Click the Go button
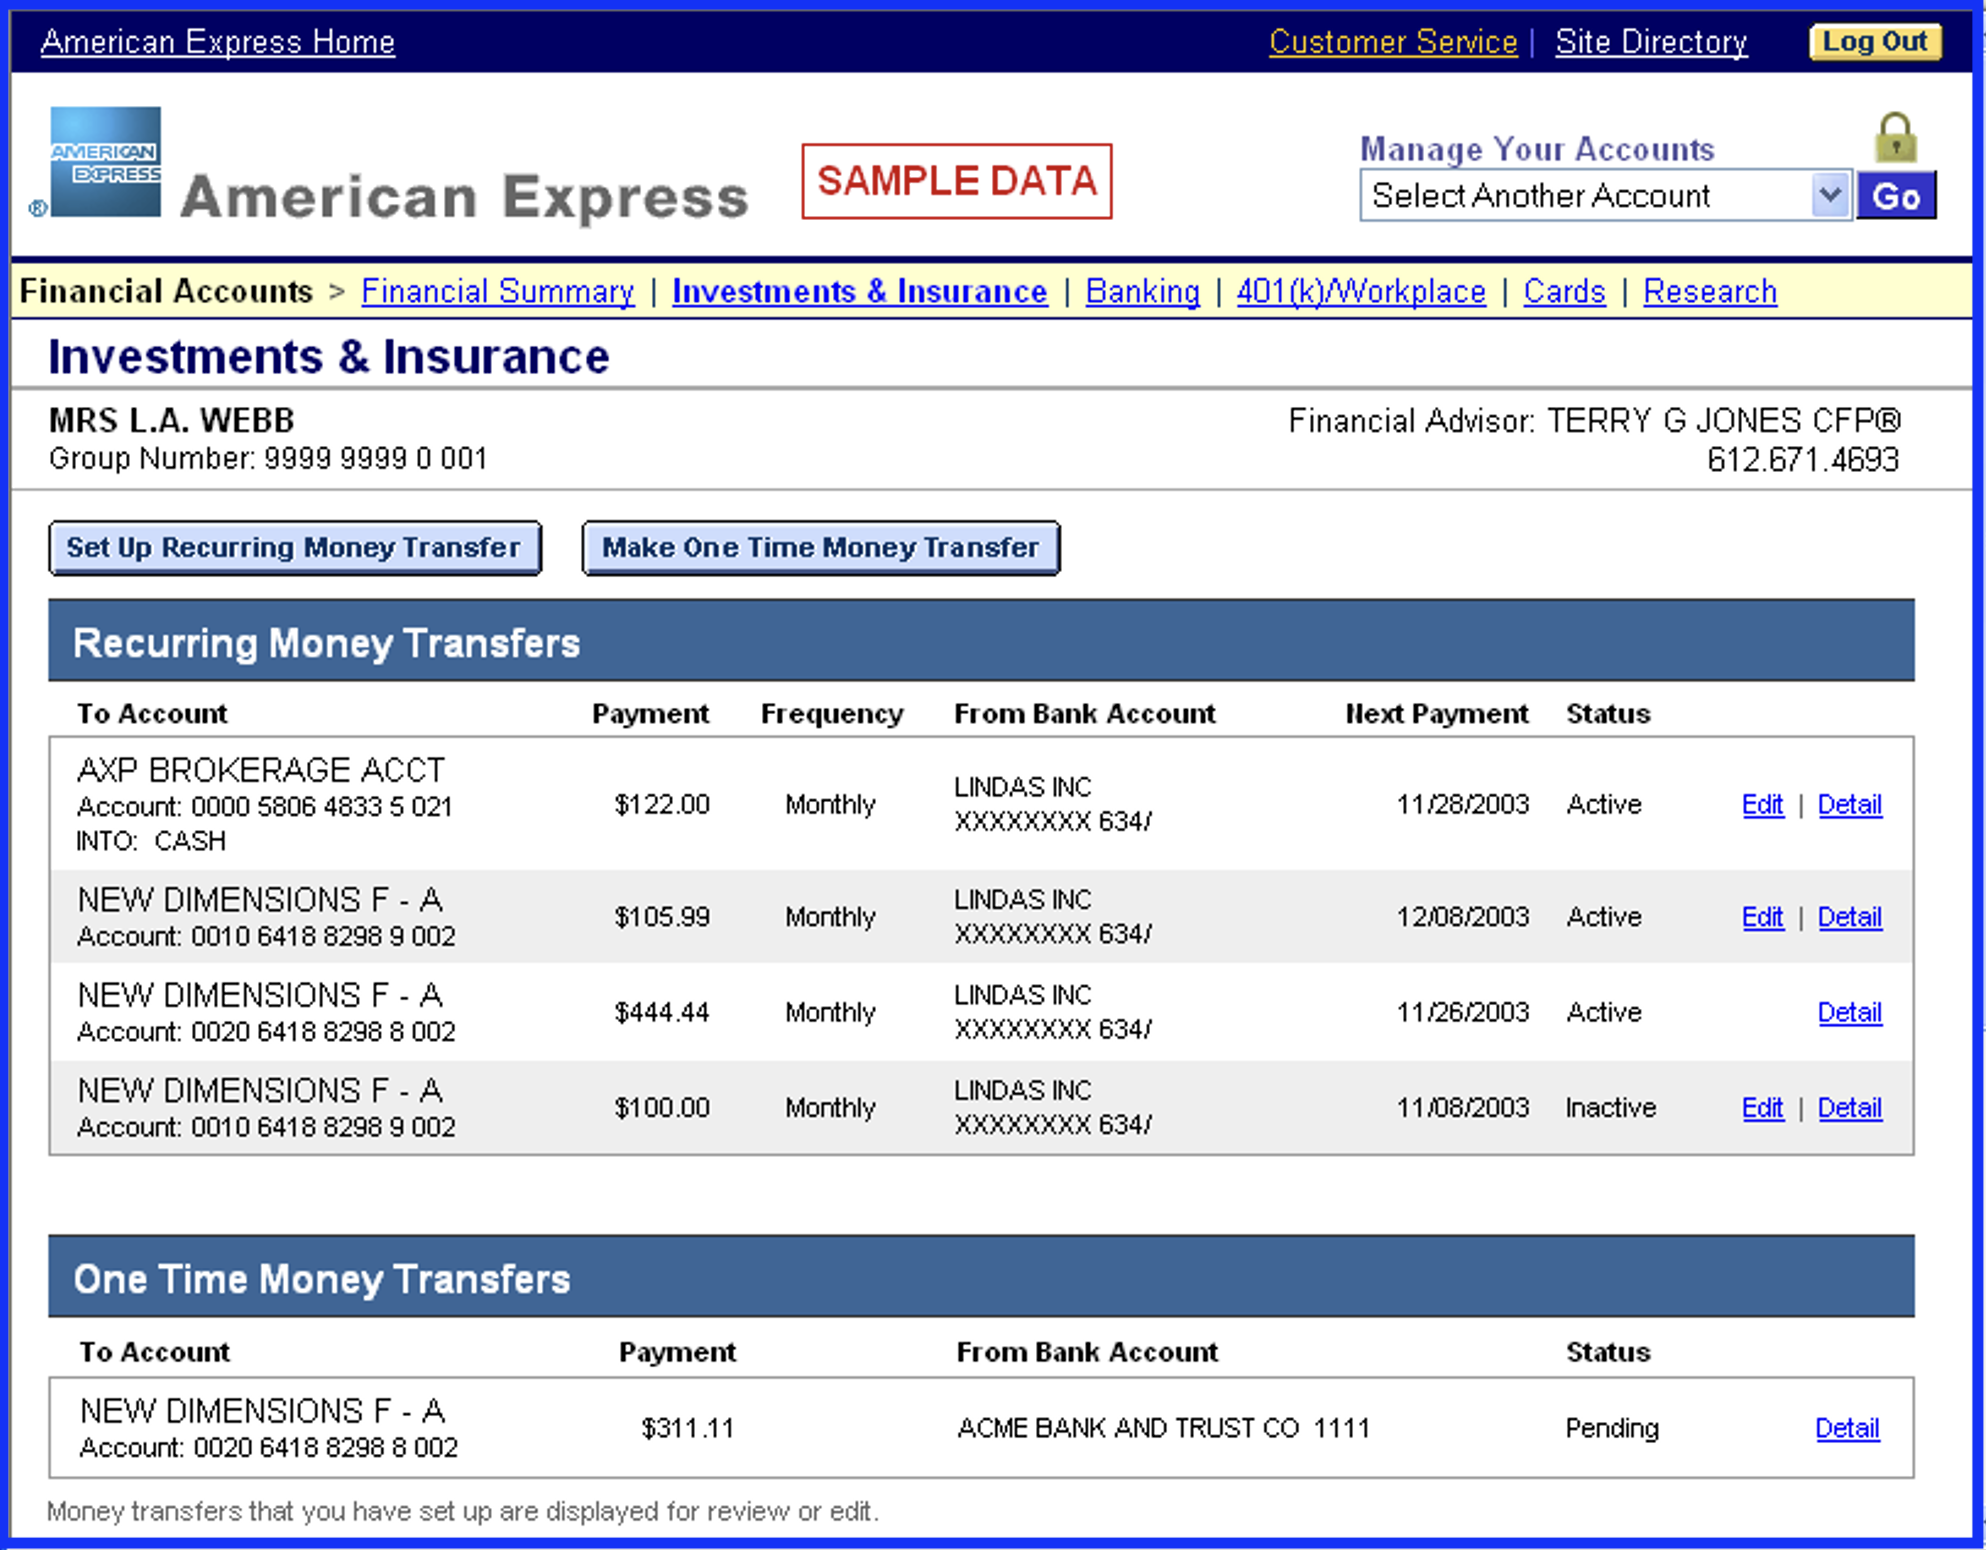 pyautogui.click(x=1896, y=195)
